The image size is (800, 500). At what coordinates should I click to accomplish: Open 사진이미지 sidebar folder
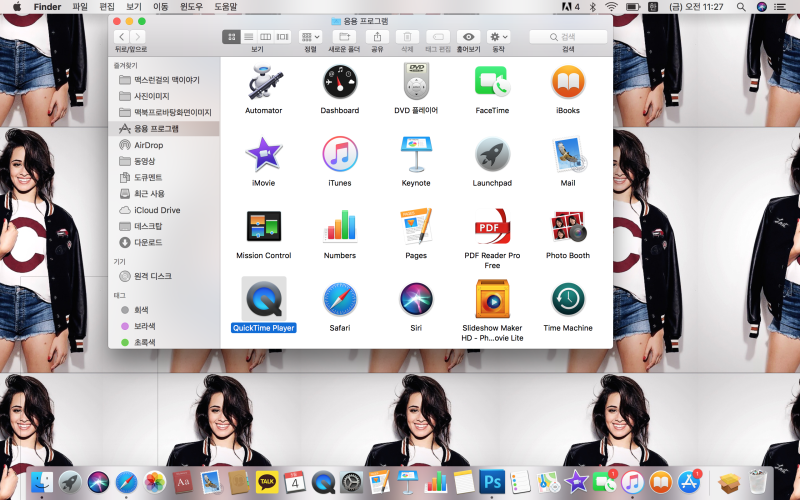[x=164, y=96]
